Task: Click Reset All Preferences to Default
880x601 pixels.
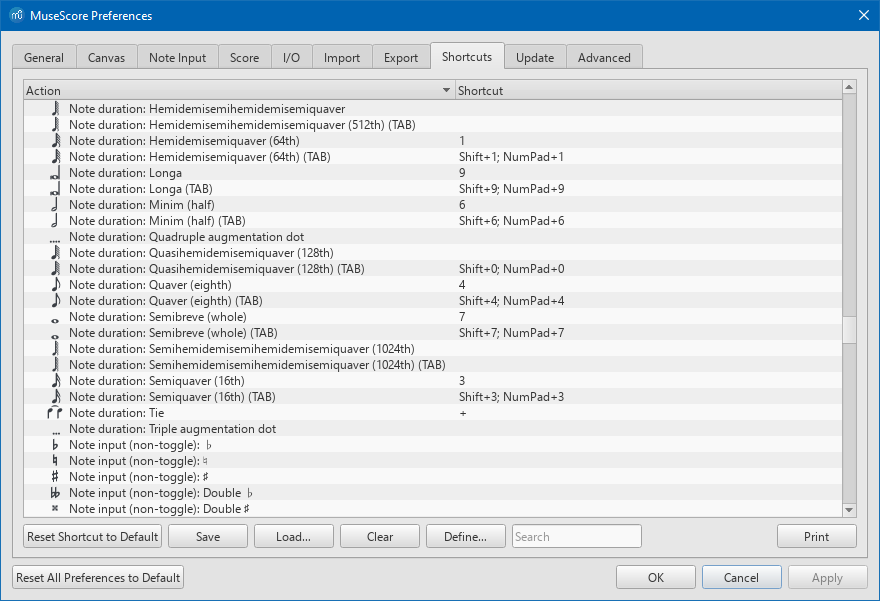Action: pos(98,577)
